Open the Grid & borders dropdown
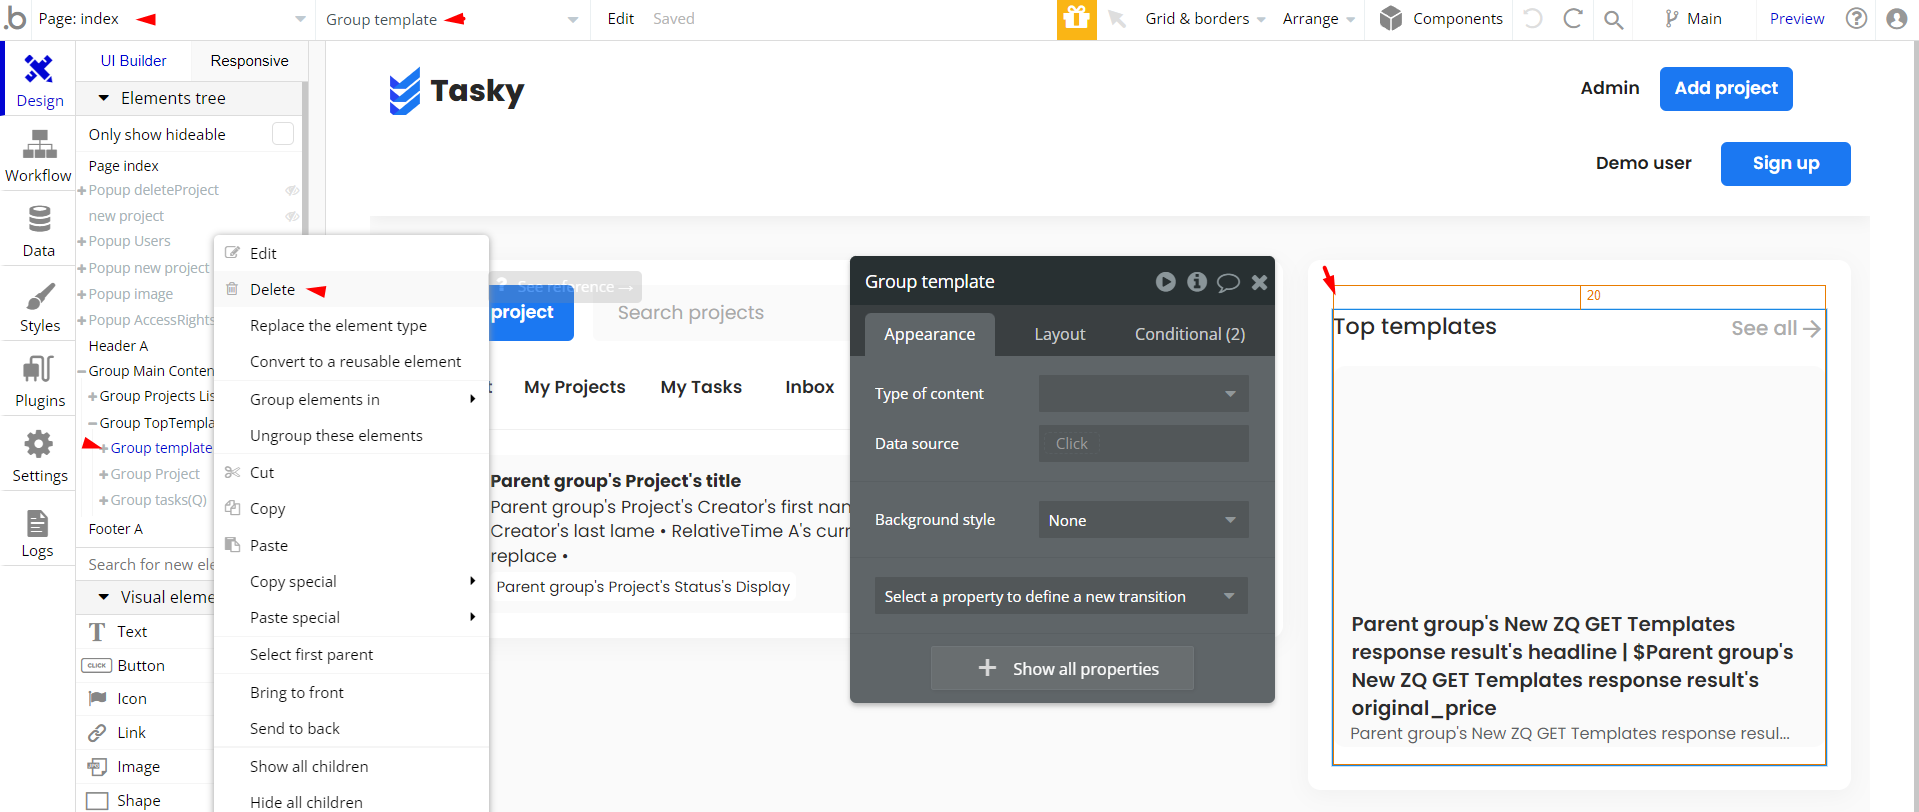 pyautogui.click(x=1205, y=18)
